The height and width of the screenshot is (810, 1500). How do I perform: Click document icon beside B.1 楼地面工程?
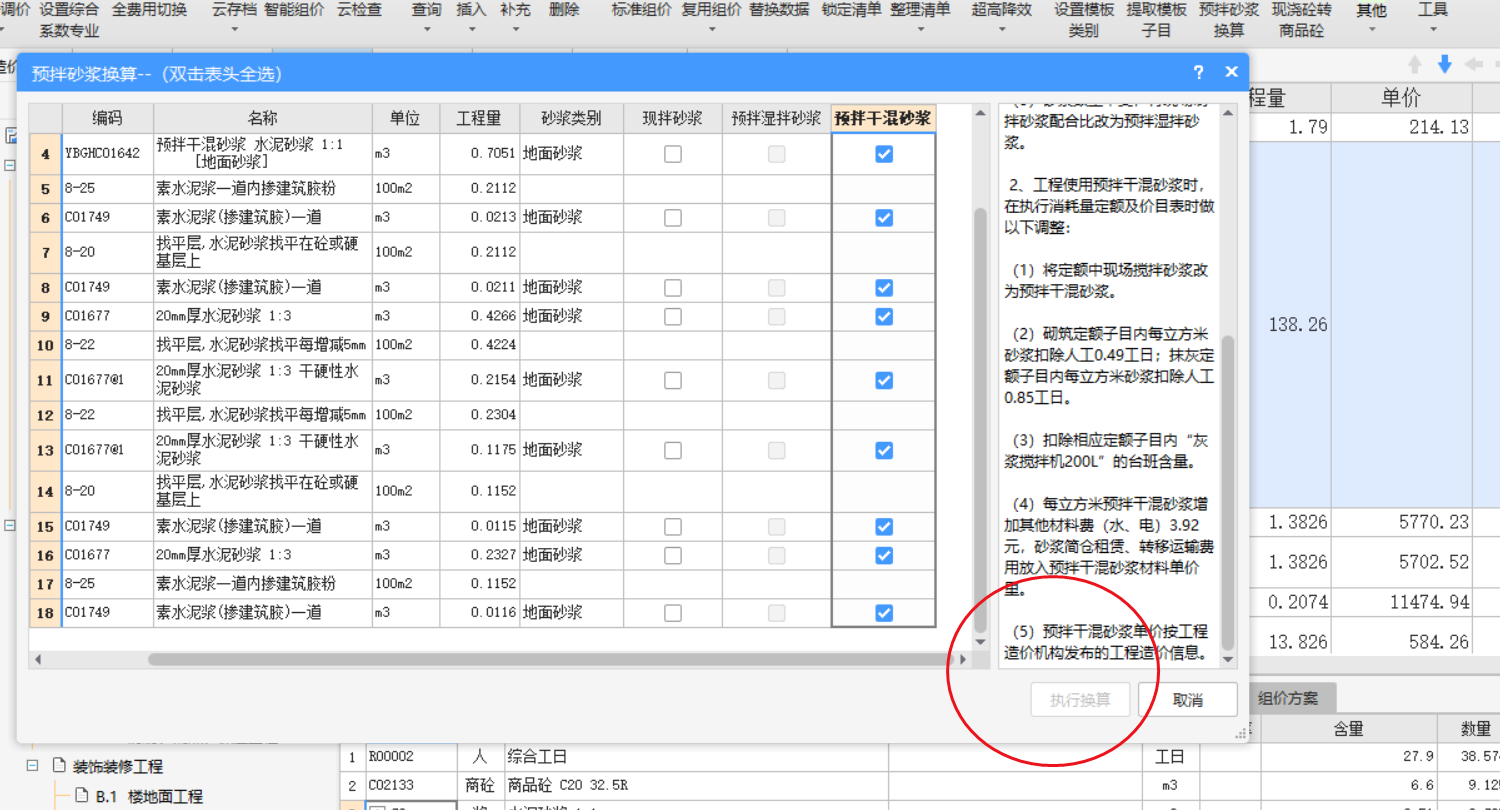(x=84, y=796)
